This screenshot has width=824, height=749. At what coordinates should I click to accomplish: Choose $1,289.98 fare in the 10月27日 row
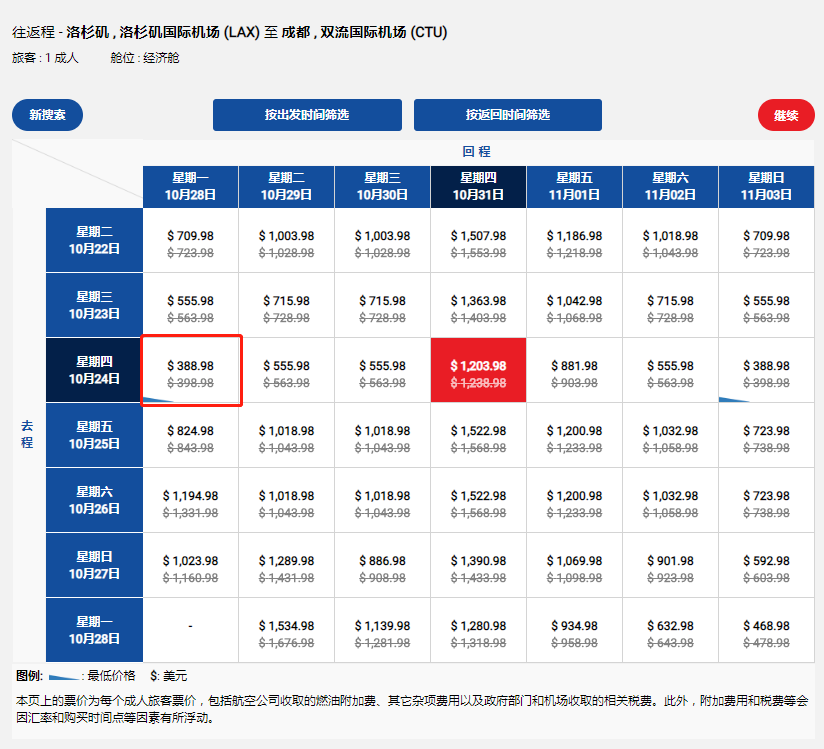click(x=286, y=565)
